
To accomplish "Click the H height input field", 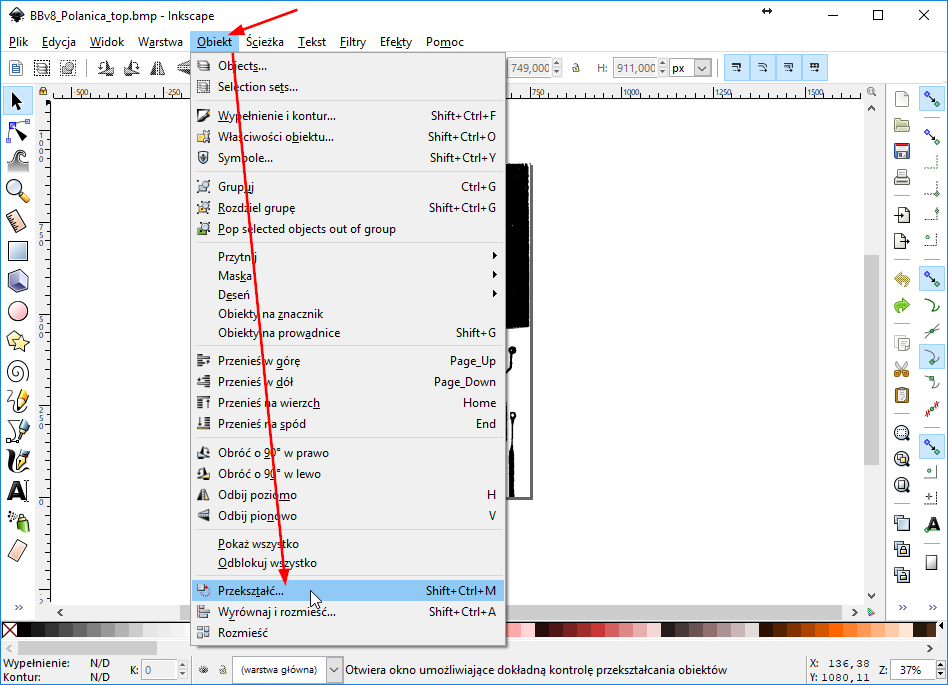I will click(x=635, y=68).
